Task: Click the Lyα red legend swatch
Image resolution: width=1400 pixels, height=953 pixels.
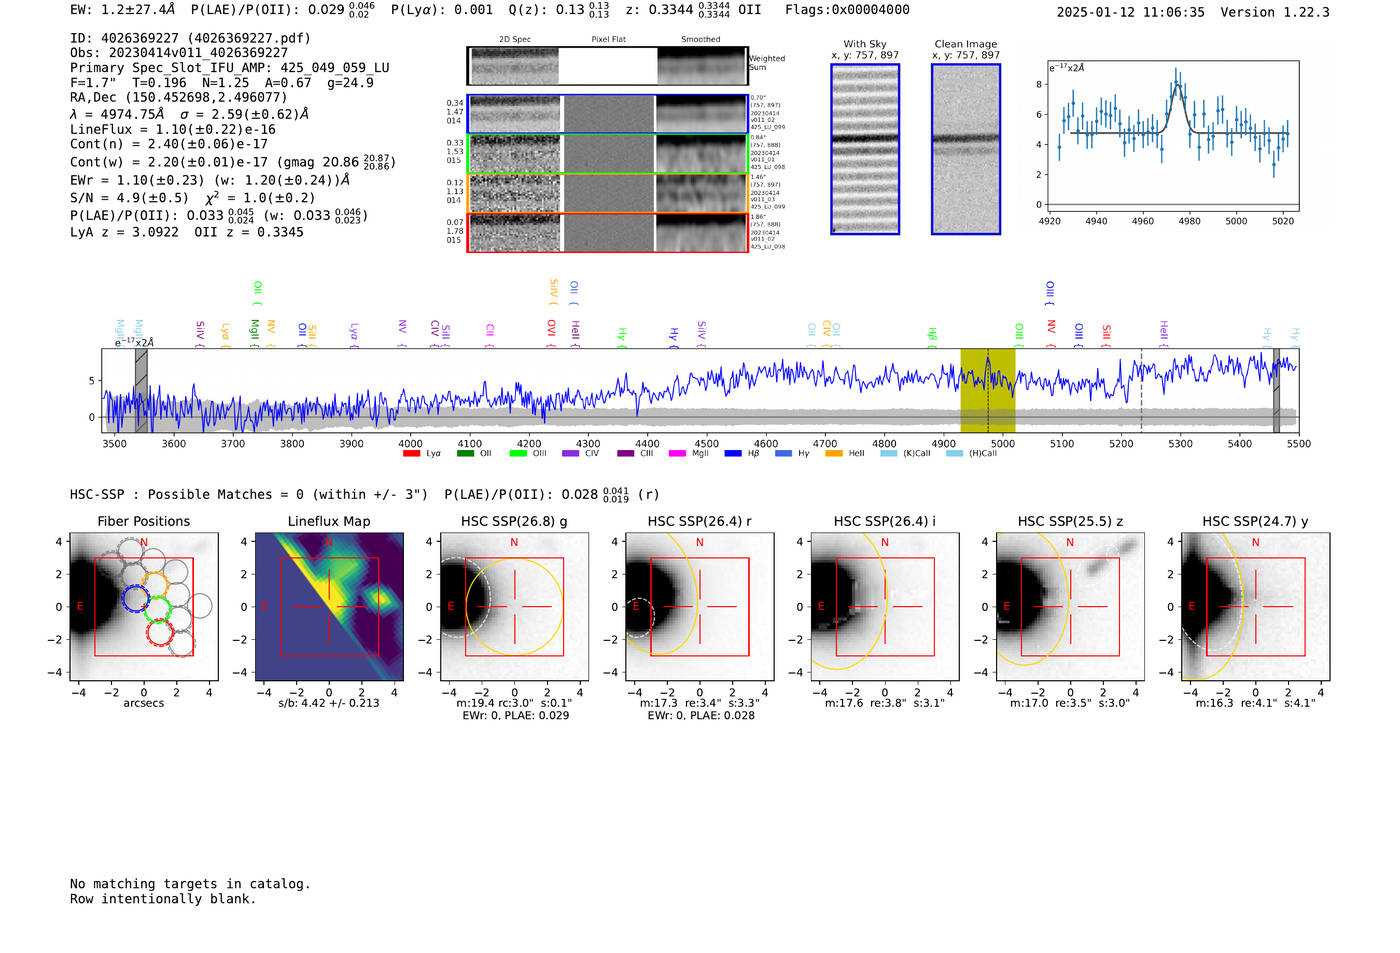Action: point(411,454)
